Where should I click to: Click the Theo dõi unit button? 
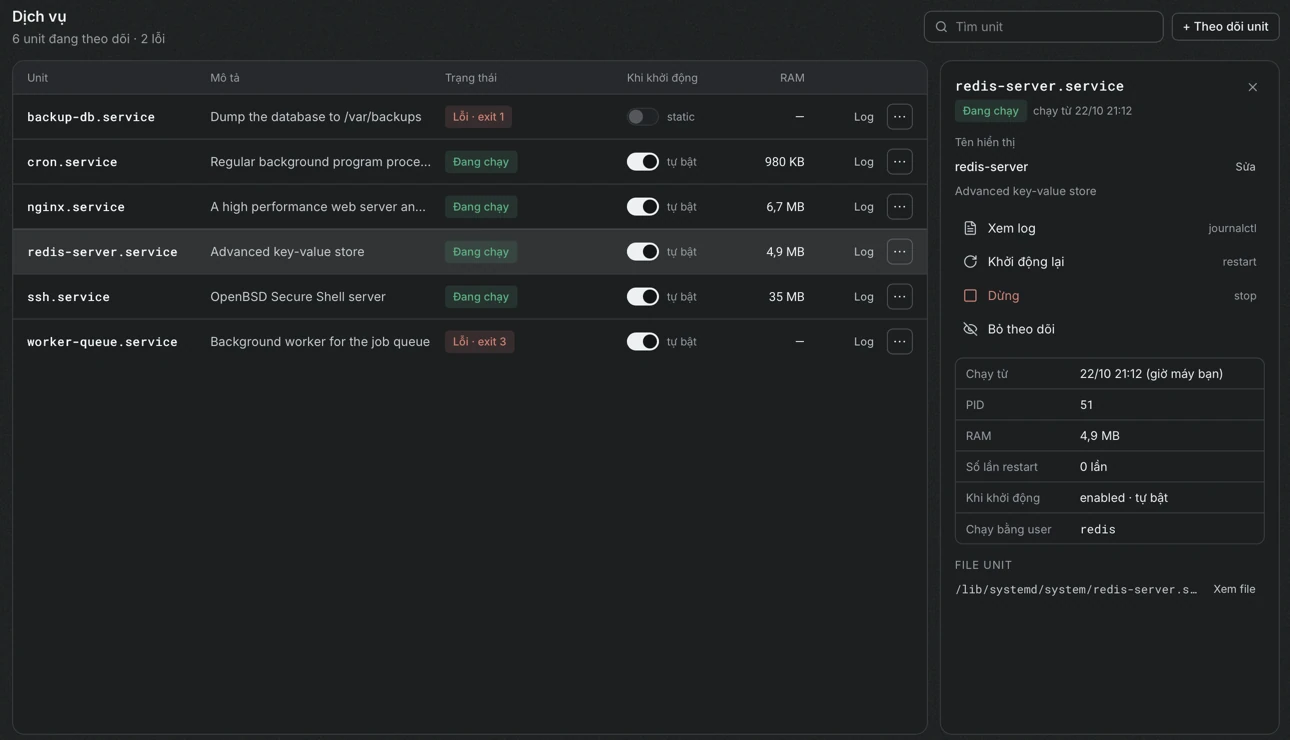1225,27
